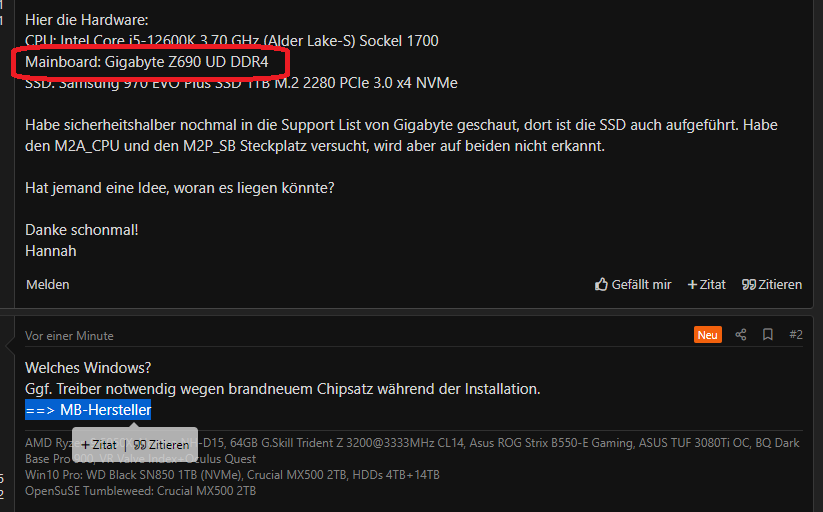Click Gefällt mir to like Hannah's post
Image resolution: width=823 pixels, height=512 pixels.
(633, 285)
